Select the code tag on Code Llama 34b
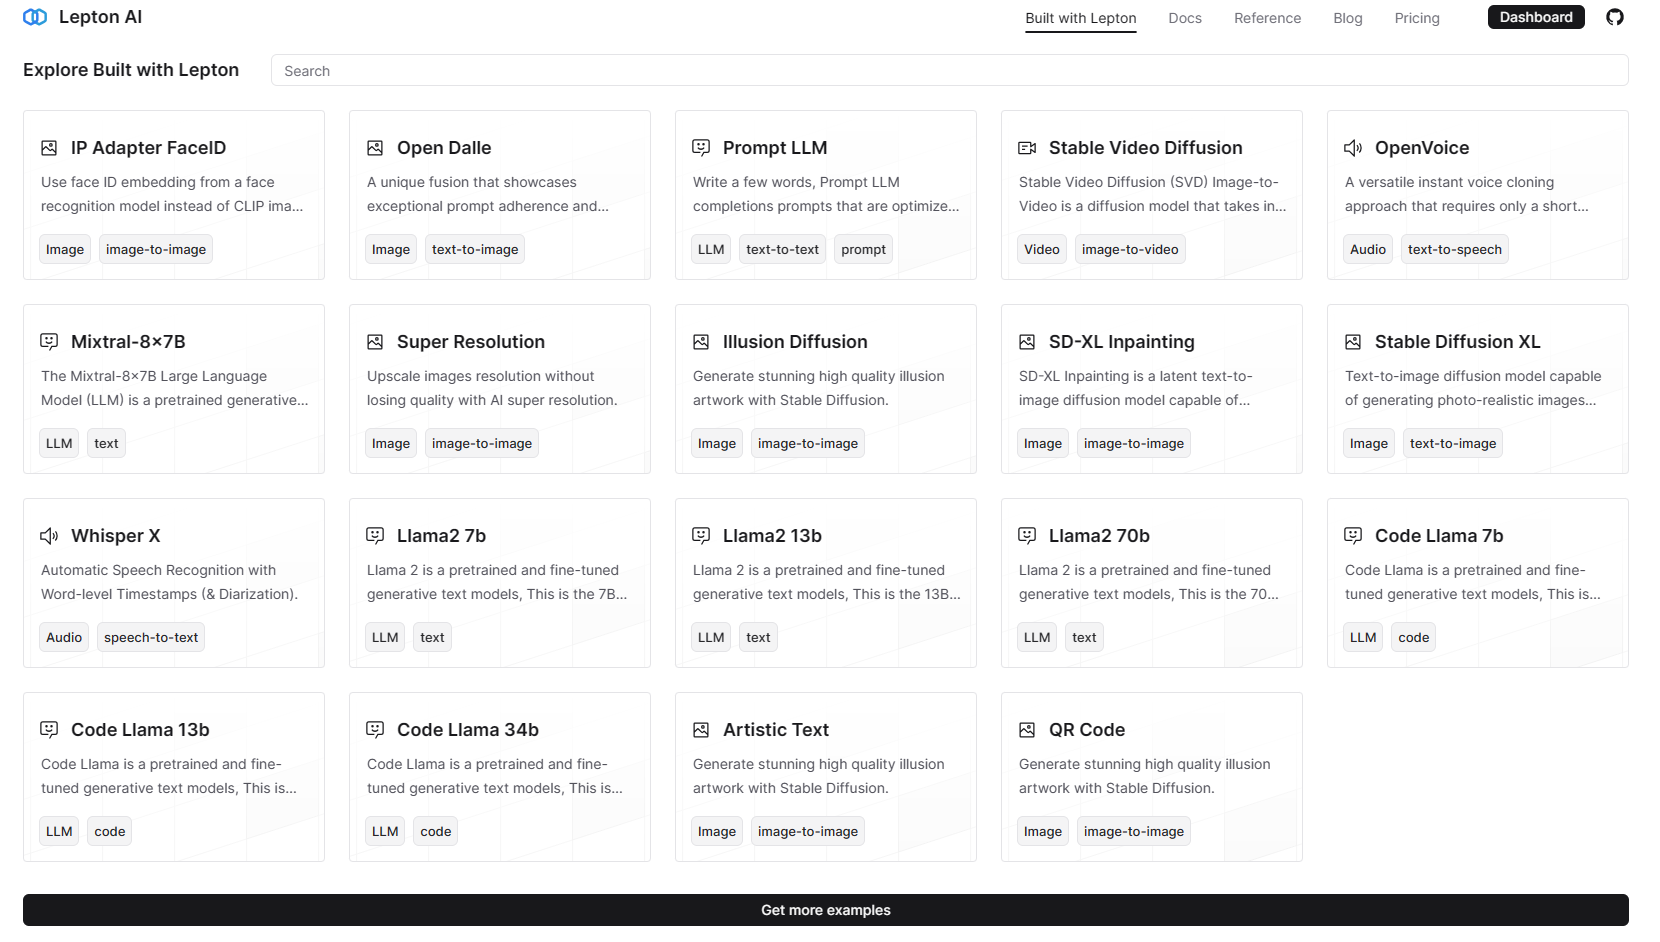The image size is (1660, 942). point(436,831)
